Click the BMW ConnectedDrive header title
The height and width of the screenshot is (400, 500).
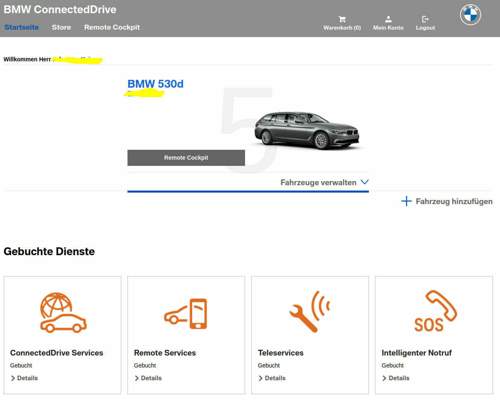(x=60, y=9)
